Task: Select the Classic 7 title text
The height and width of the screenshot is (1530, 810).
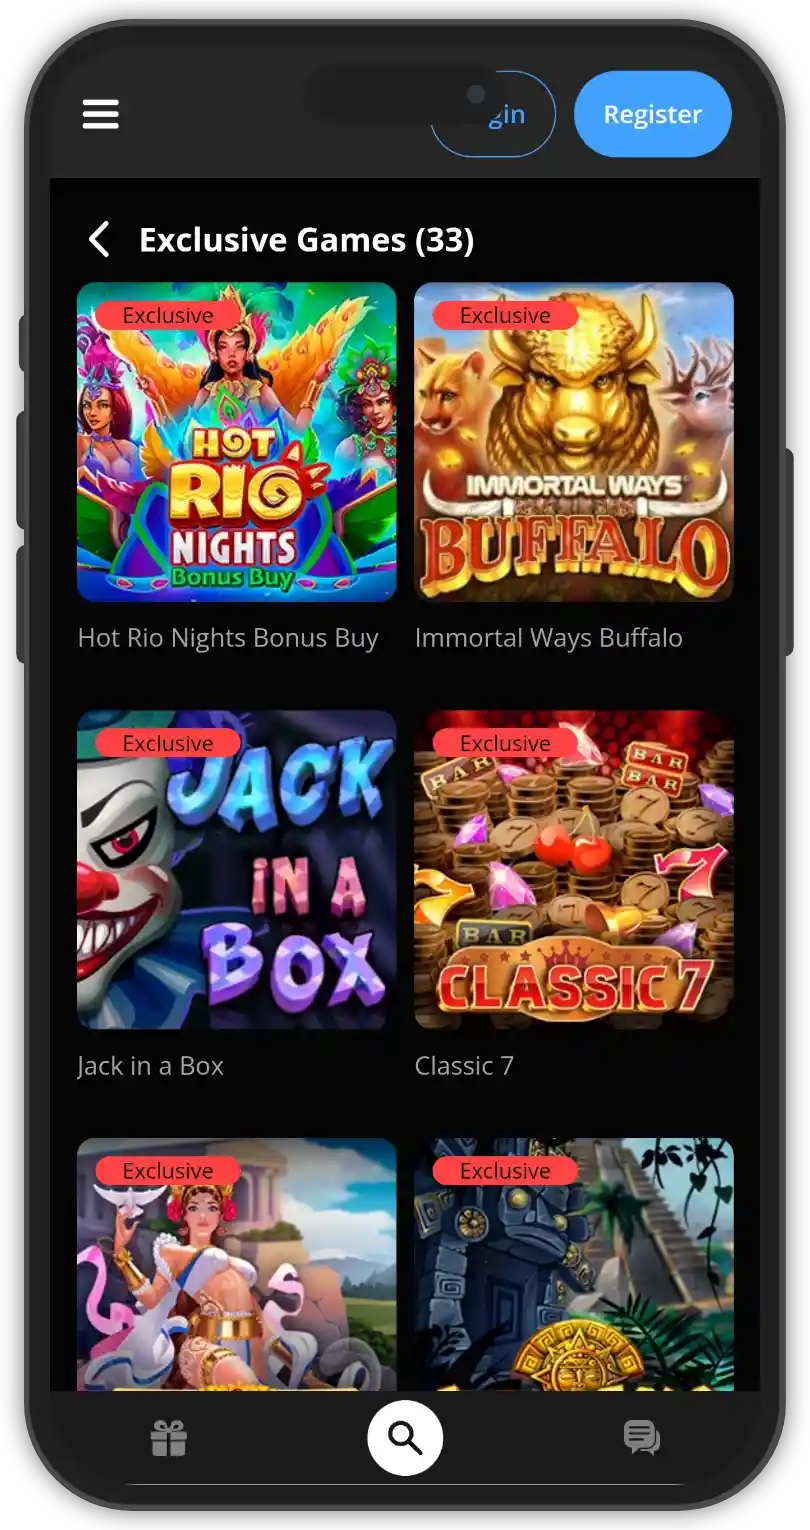Action: tap(464, 1066)
